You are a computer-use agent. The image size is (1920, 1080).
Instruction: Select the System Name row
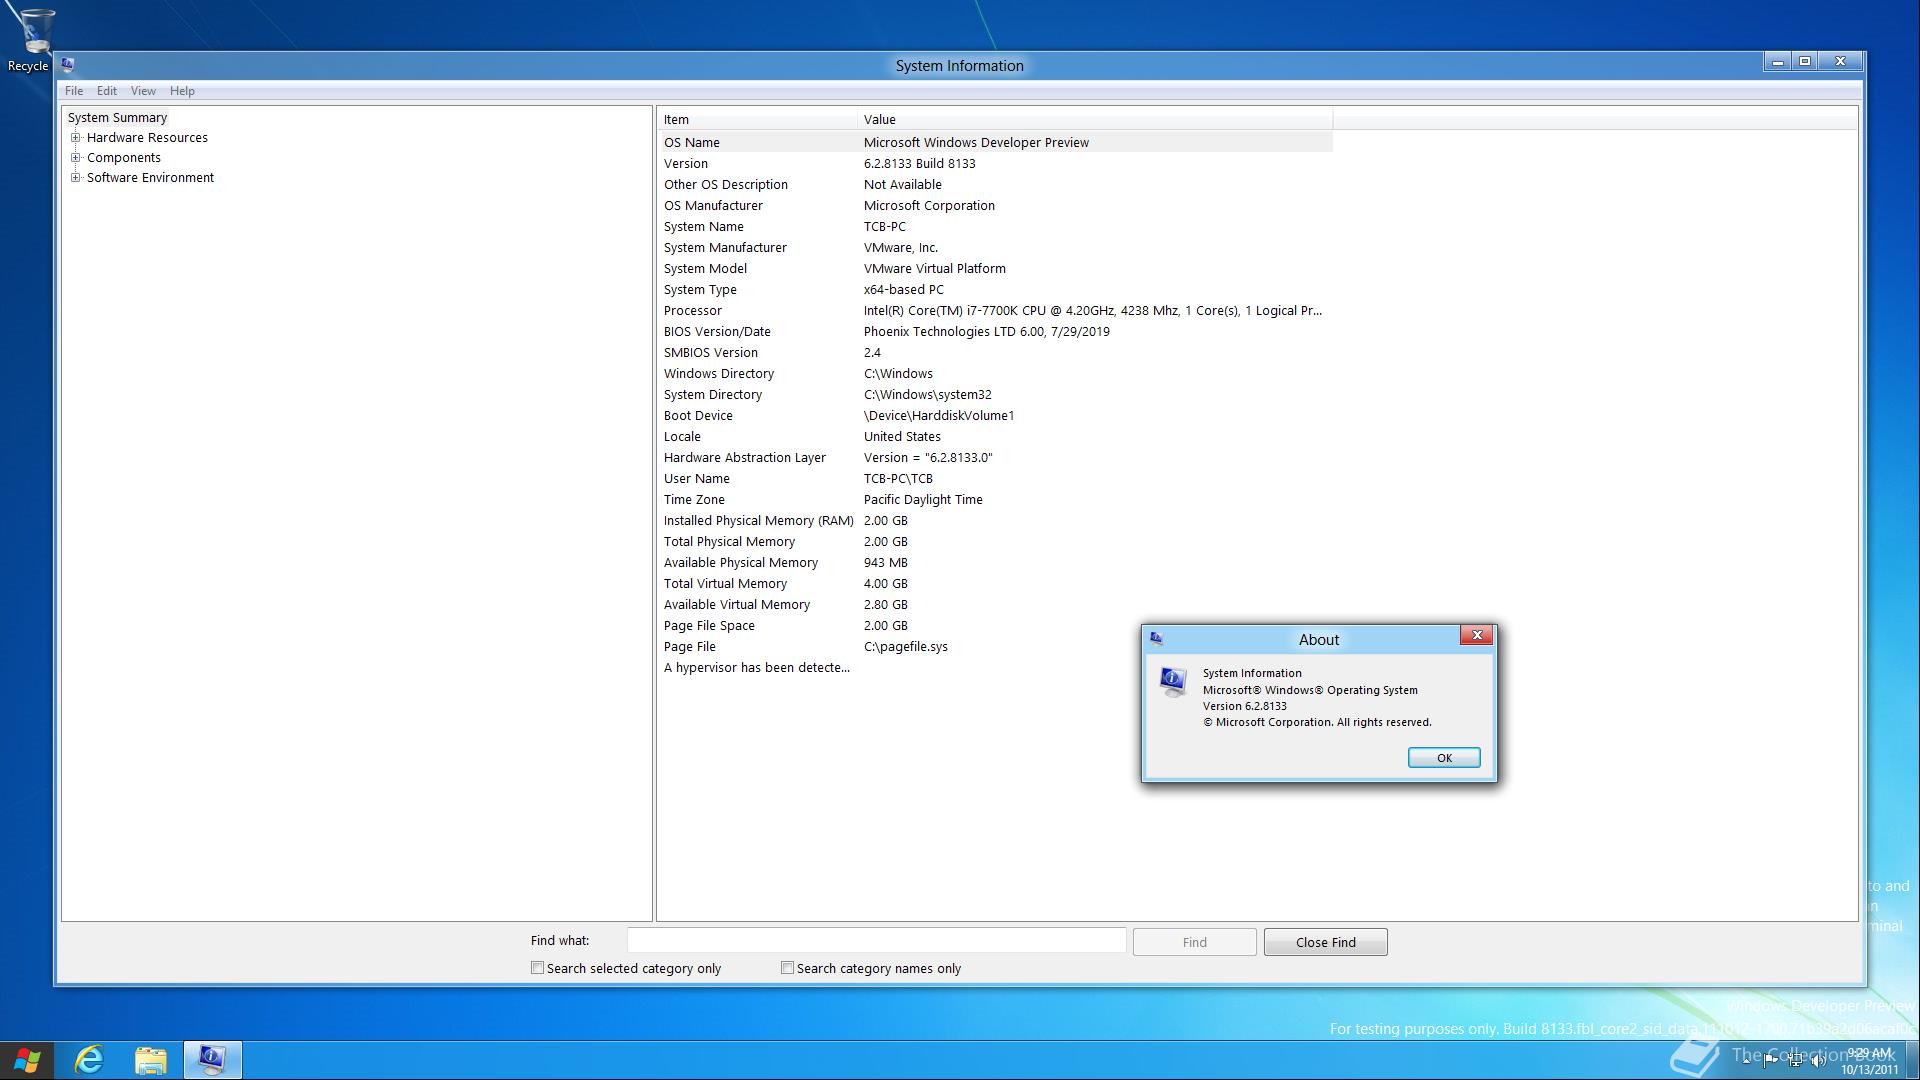coord(995,227)
